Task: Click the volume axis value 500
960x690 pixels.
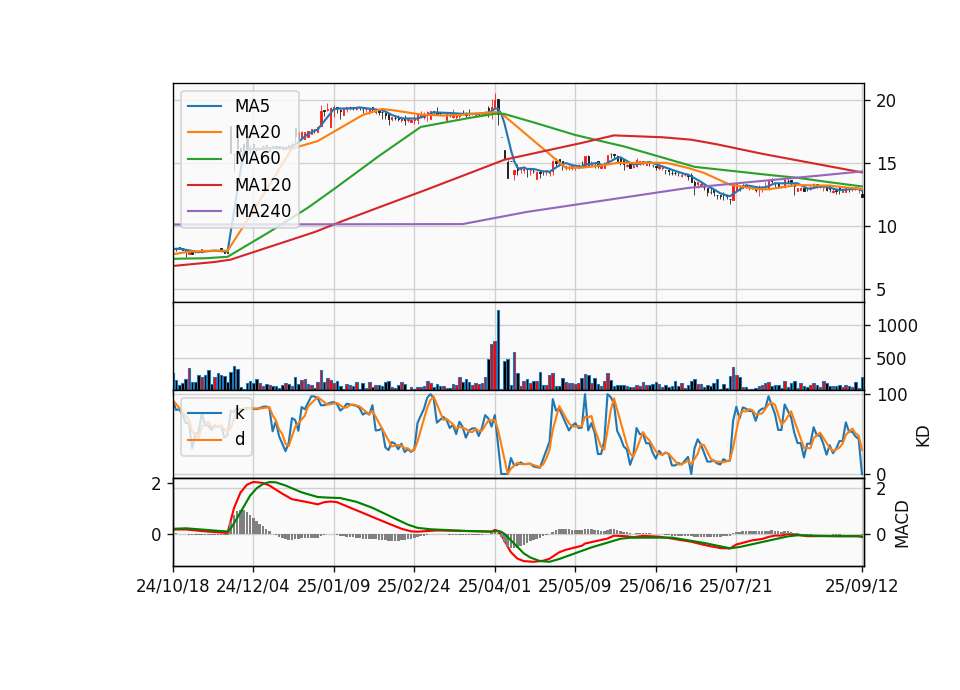Action: coord(891,359)
